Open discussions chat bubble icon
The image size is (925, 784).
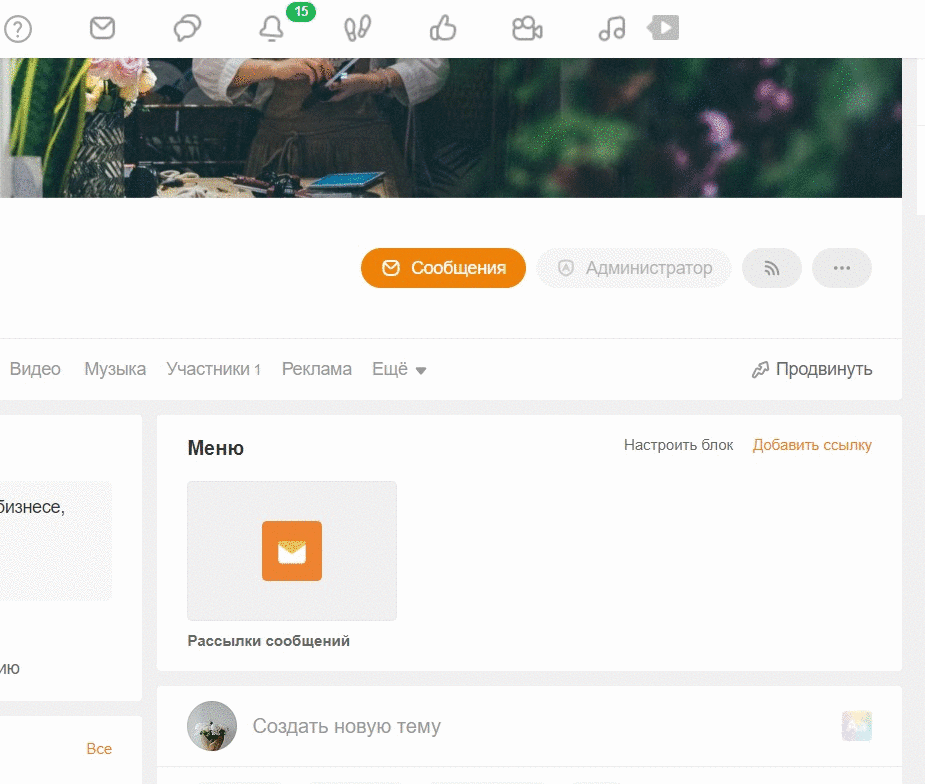point(187,28)
